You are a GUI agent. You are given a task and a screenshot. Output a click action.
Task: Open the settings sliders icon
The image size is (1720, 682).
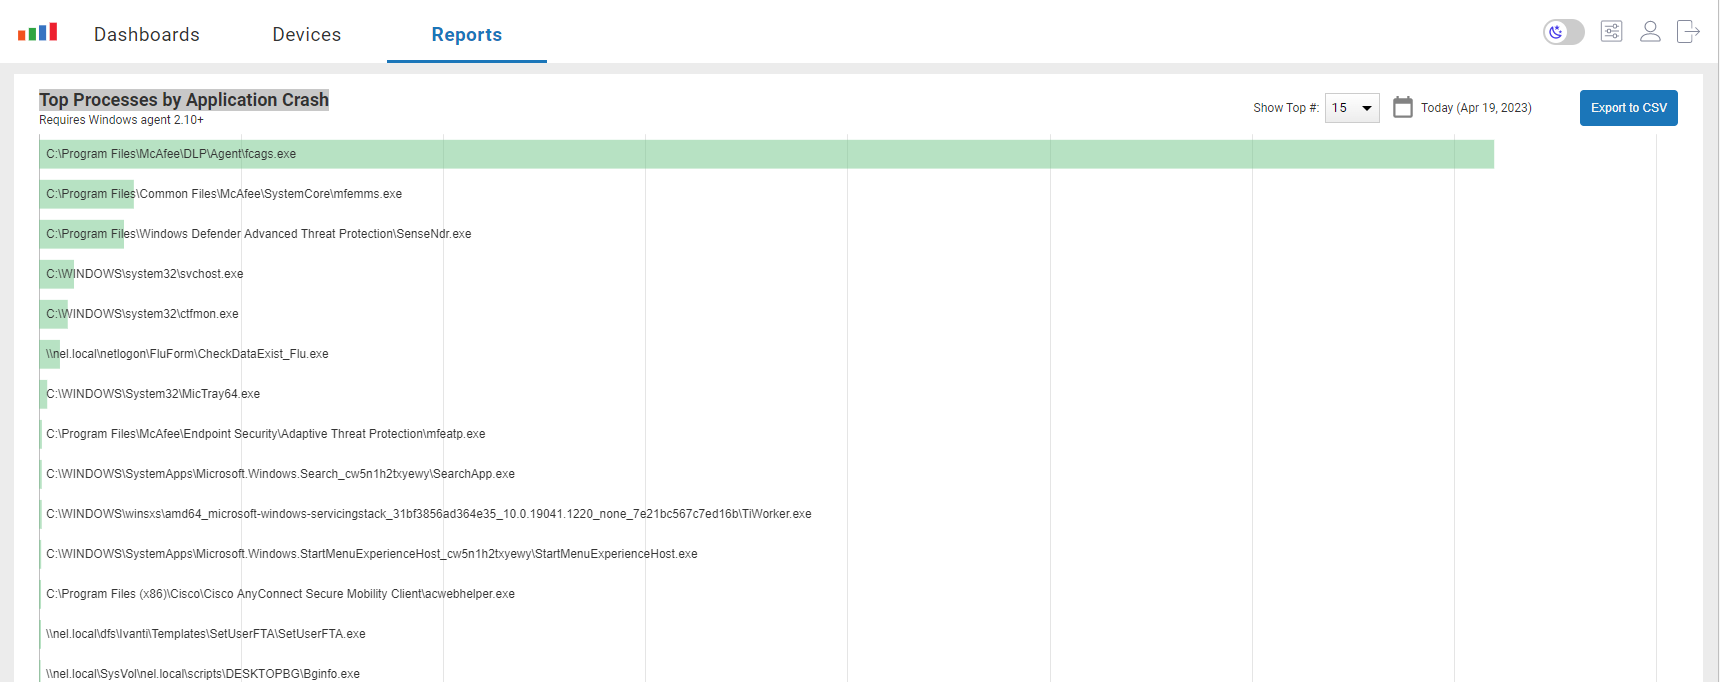click(1611, 32)
